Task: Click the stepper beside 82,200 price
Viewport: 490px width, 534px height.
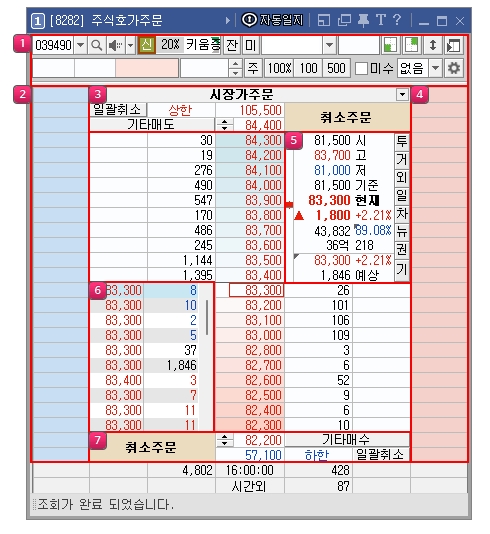Action: [x=224, y=440]
